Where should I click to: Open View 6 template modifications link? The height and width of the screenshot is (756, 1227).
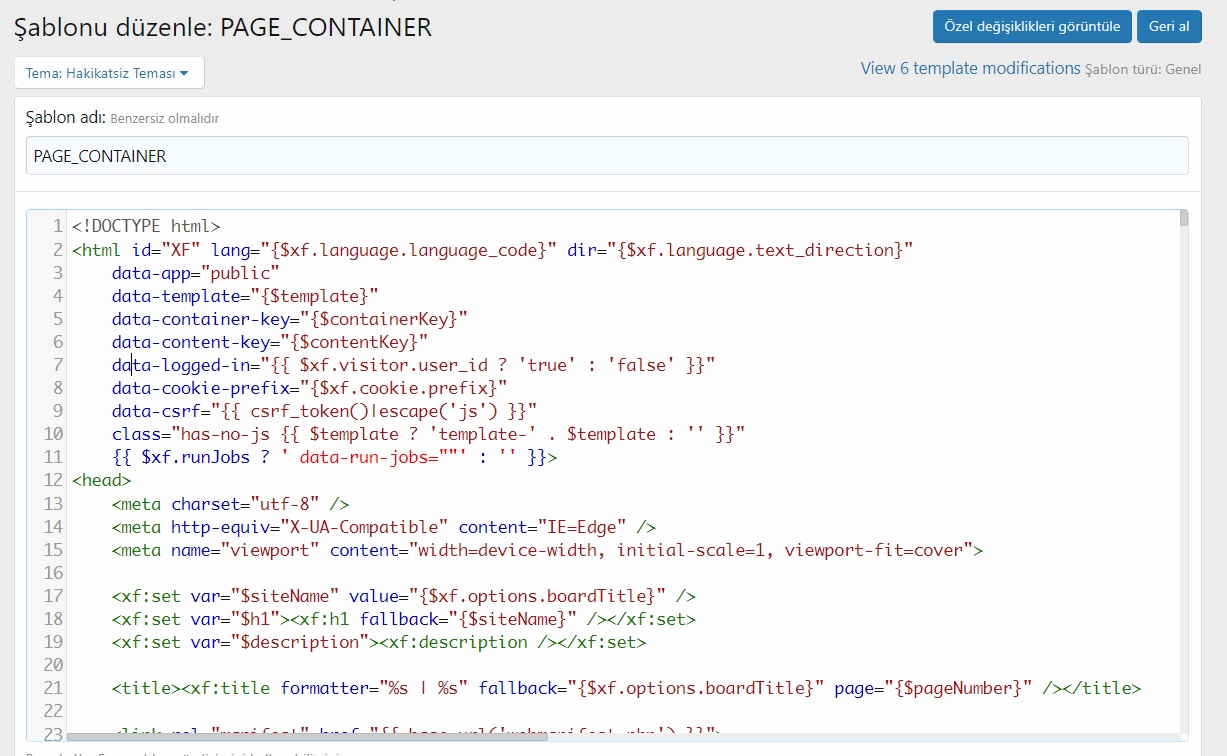pos(970,69)
